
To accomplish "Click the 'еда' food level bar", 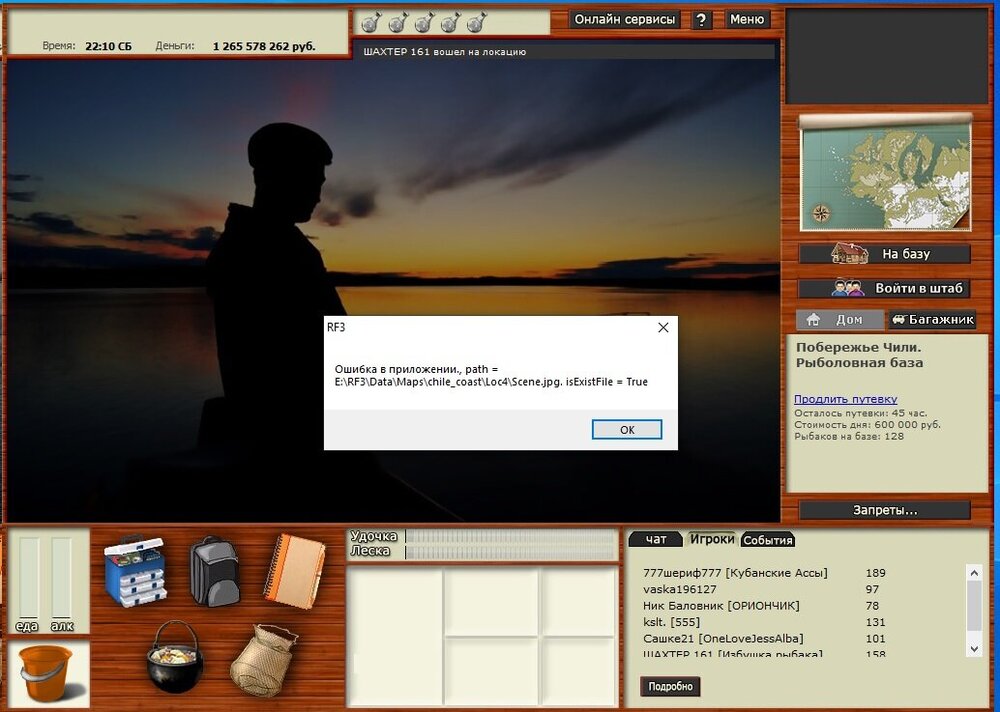I will [29, 578].
